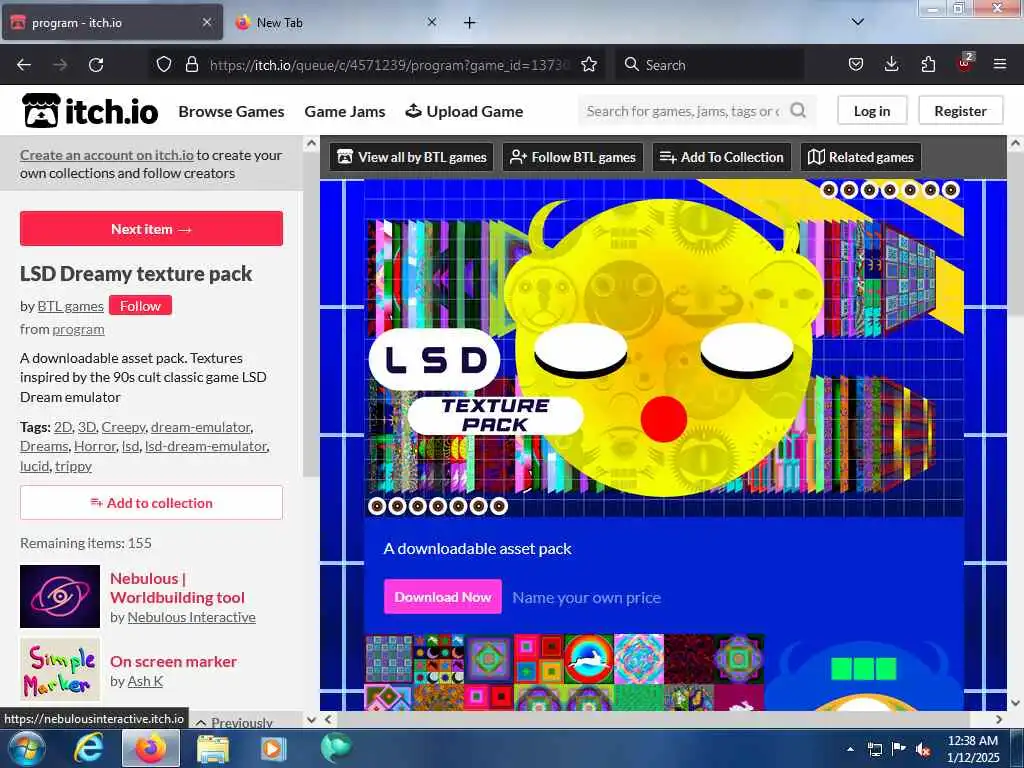Click the uBlock extension icon with badge

(x=965, y=63)
